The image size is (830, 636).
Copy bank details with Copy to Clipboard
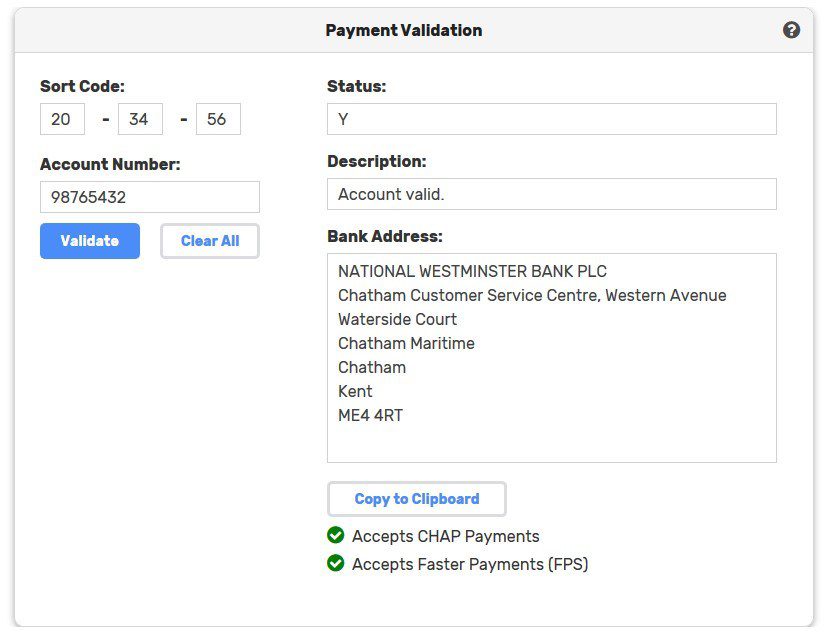tap(417, 499)
